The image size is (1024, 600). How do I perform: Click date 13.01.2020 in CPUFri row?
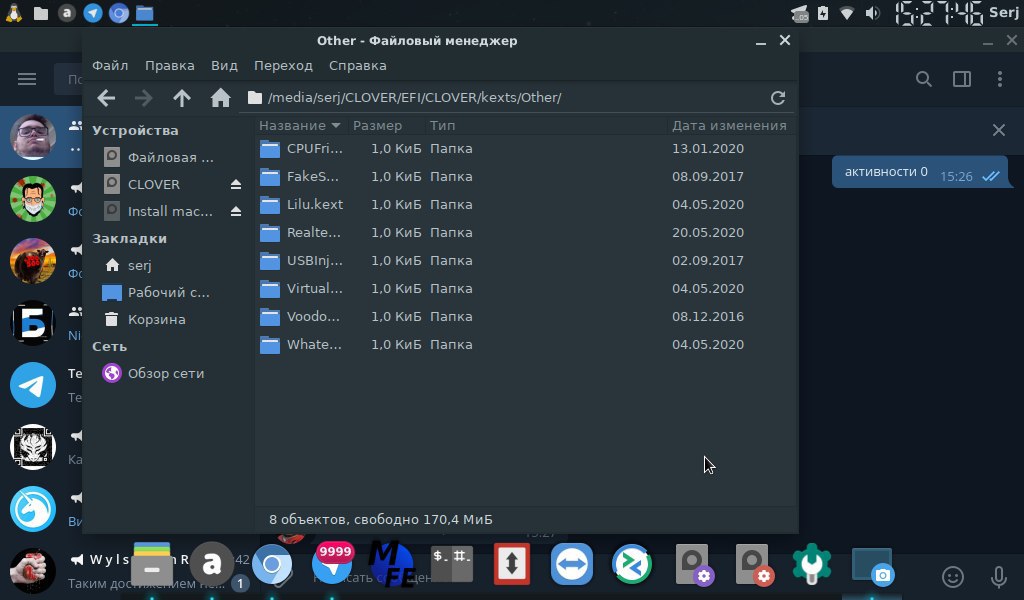click(708, 149)
